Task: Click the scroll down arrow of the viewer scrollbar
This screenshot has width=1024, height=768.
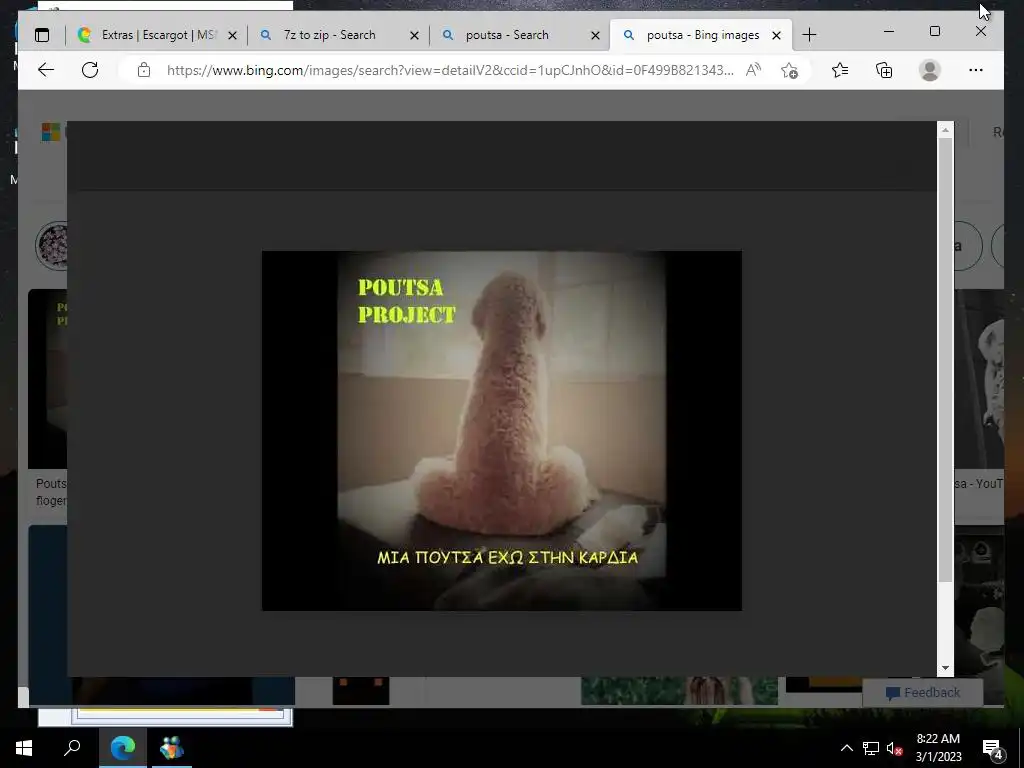Action: (x=945, y=668)
